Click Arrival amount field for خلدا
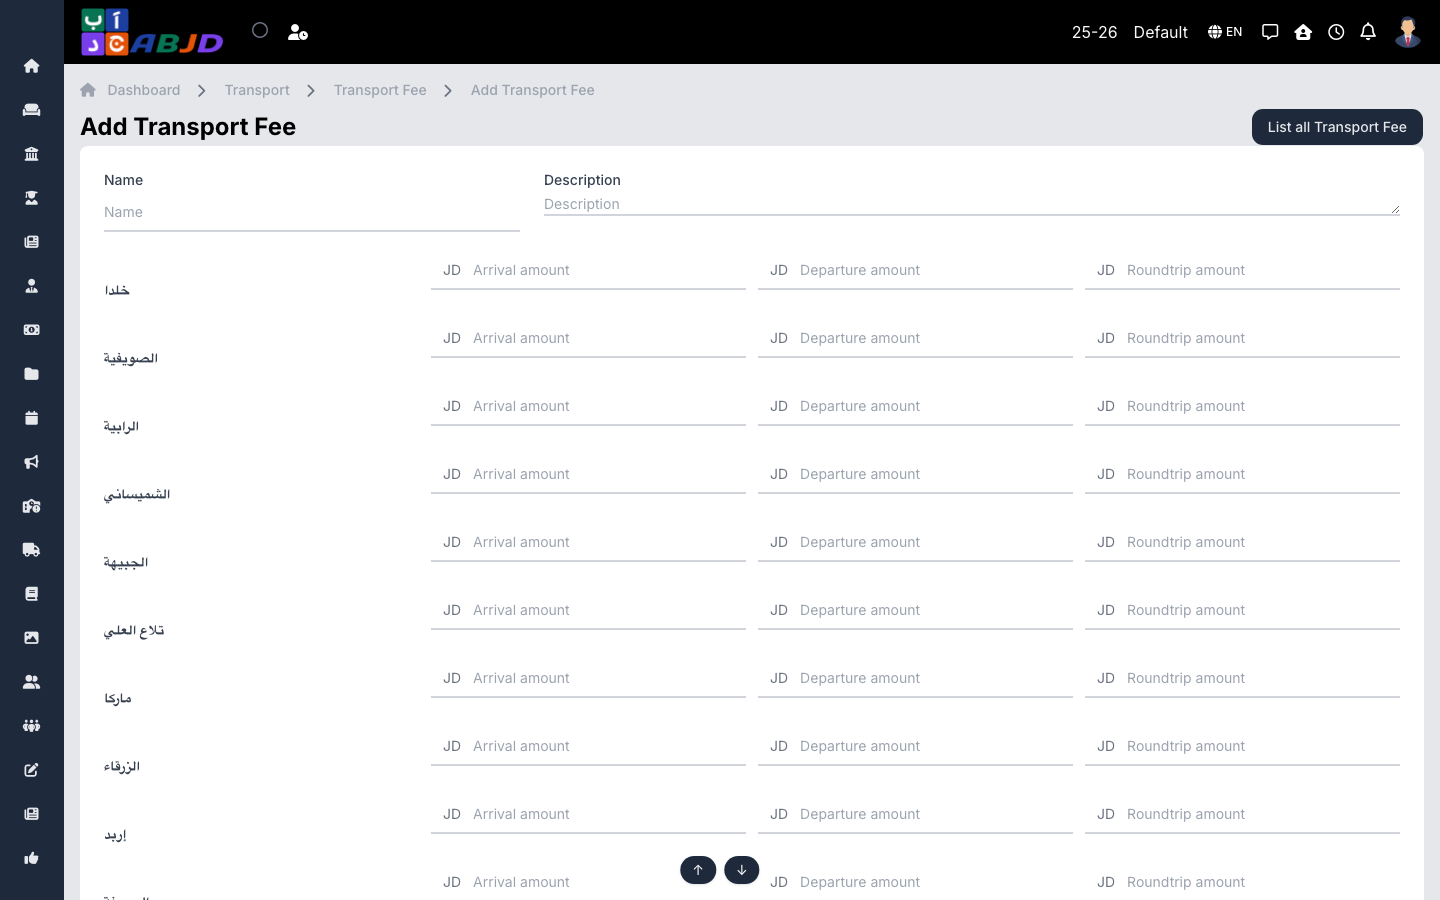 pos(588,270)
